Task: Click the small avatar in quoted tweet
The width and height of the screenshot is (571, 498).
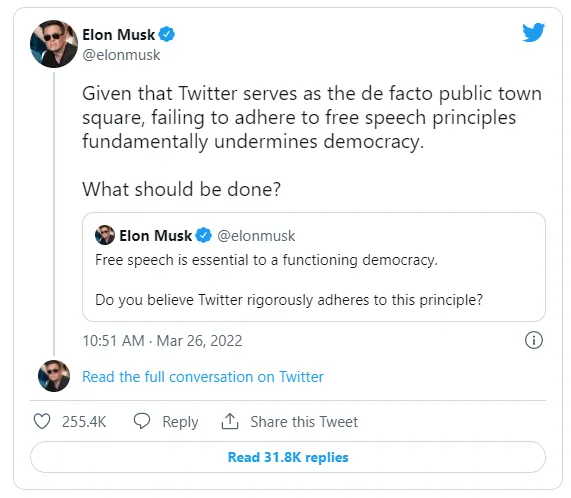Action: 105,235
